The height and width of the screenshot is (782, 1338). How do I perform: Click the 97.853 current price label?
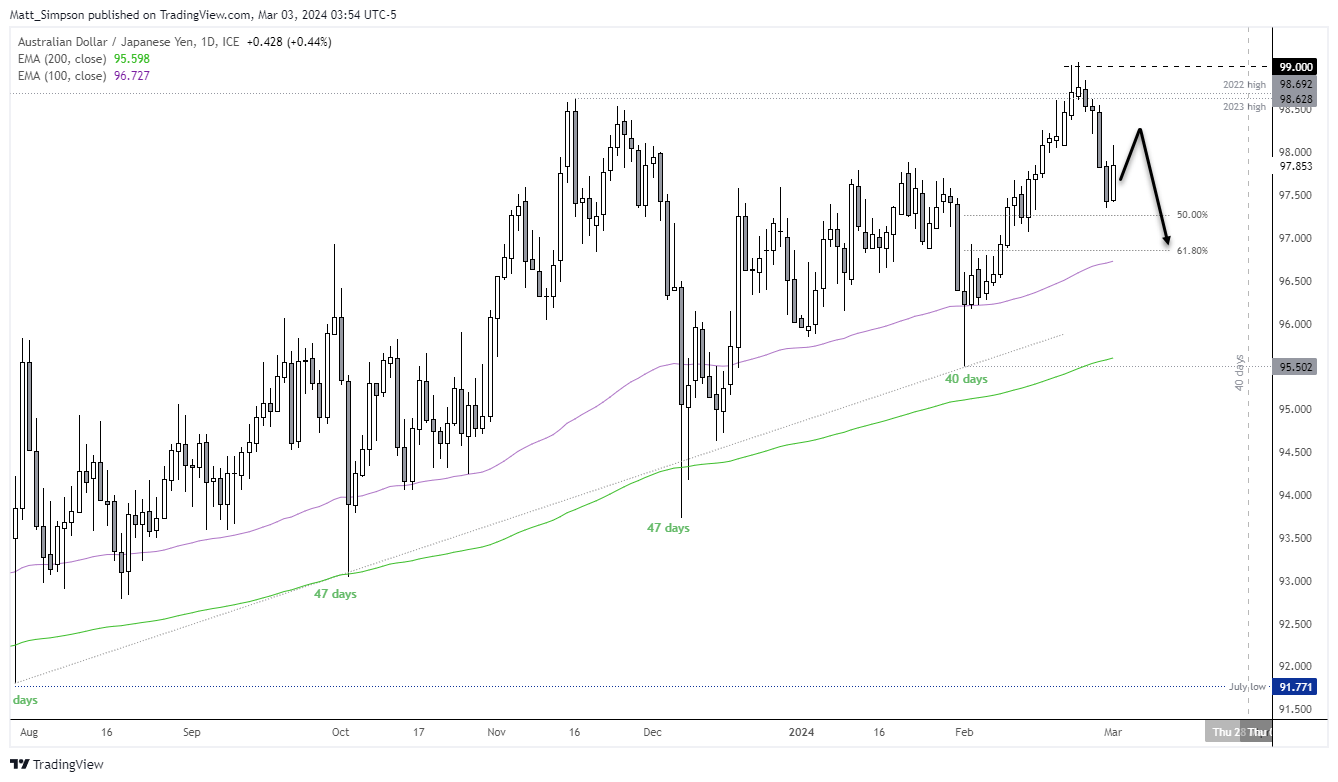tap(1296, 167)
